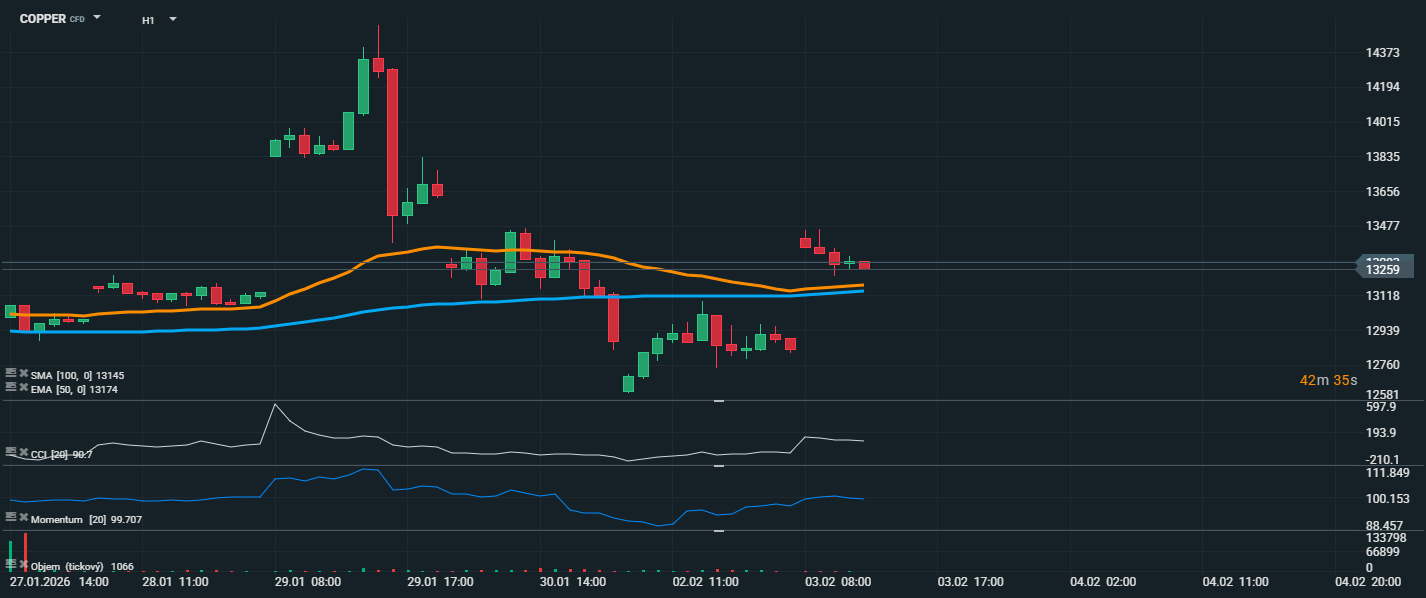
Task: Click the H1 timeframe label
Action: (x=148, y=20)
